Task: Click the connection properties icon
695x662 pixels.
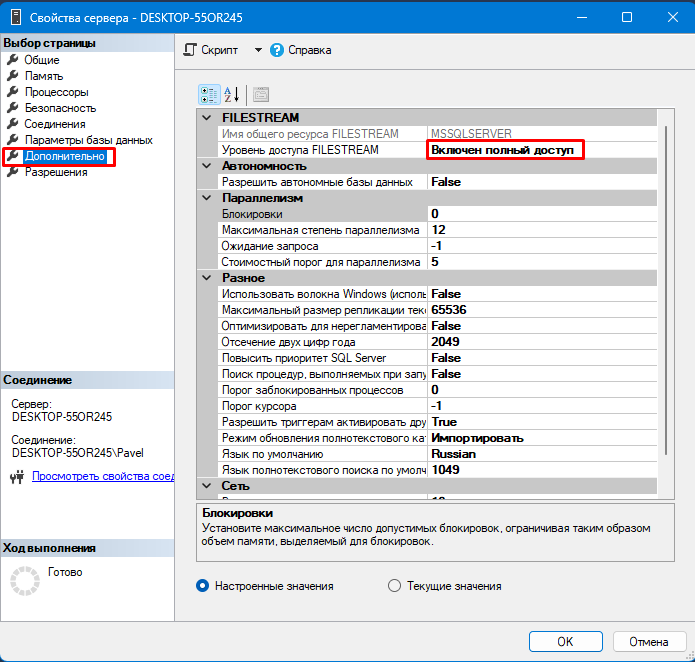Action: point(15,477)
